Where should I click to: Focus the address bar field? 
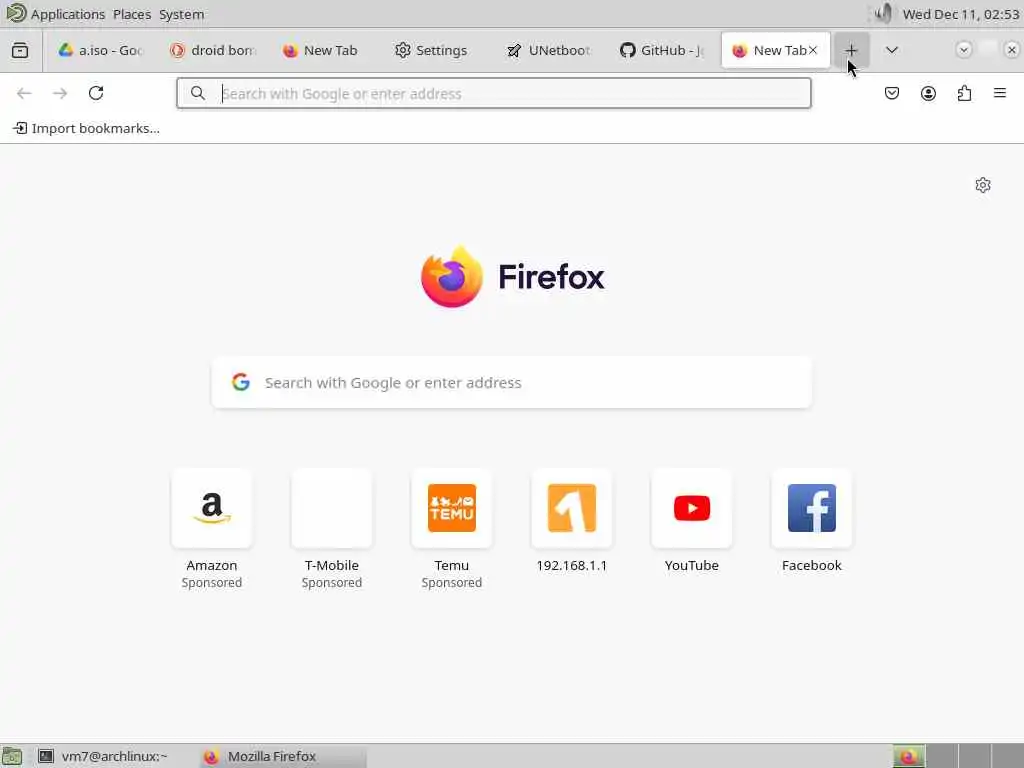[x=494, y=93]
